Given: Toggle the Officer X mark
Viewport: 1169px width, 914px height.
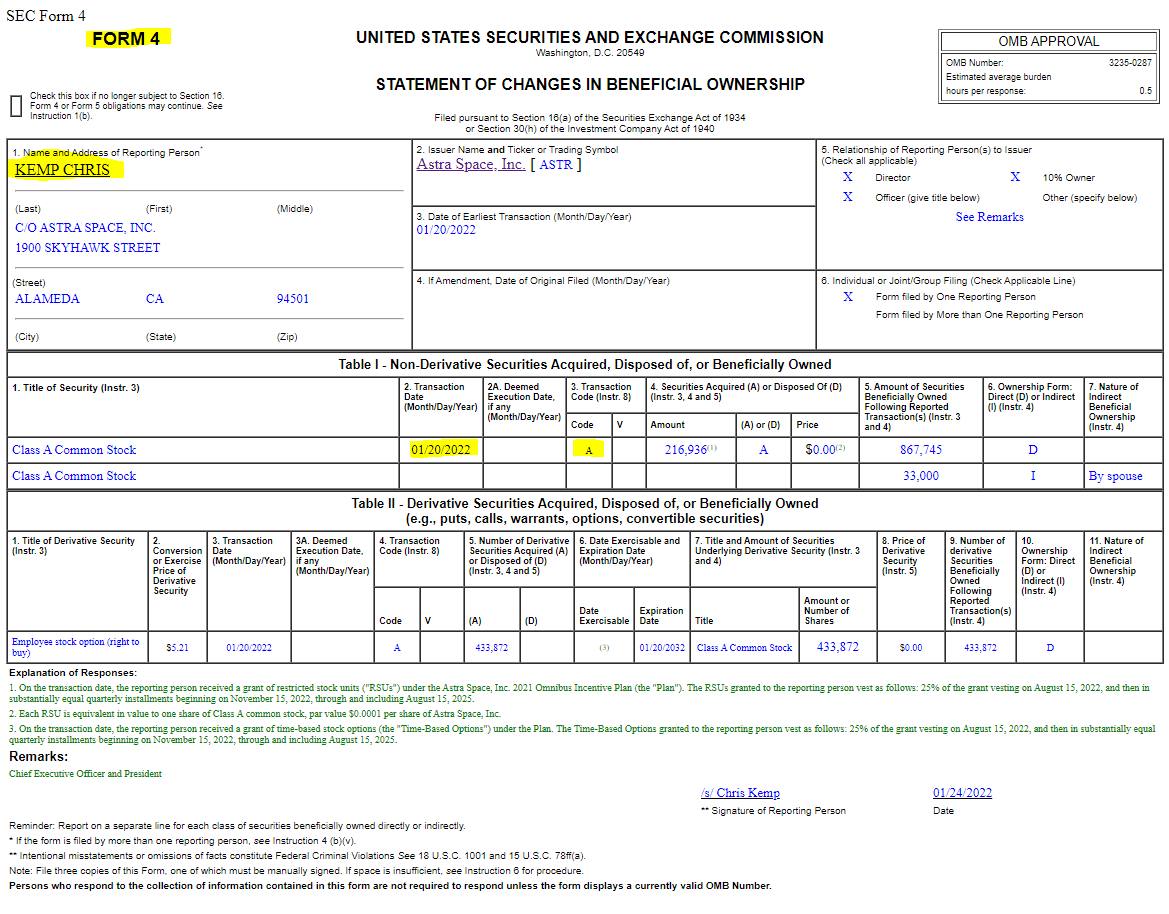Looking at the screenshot, I should (x=848, y=197).
